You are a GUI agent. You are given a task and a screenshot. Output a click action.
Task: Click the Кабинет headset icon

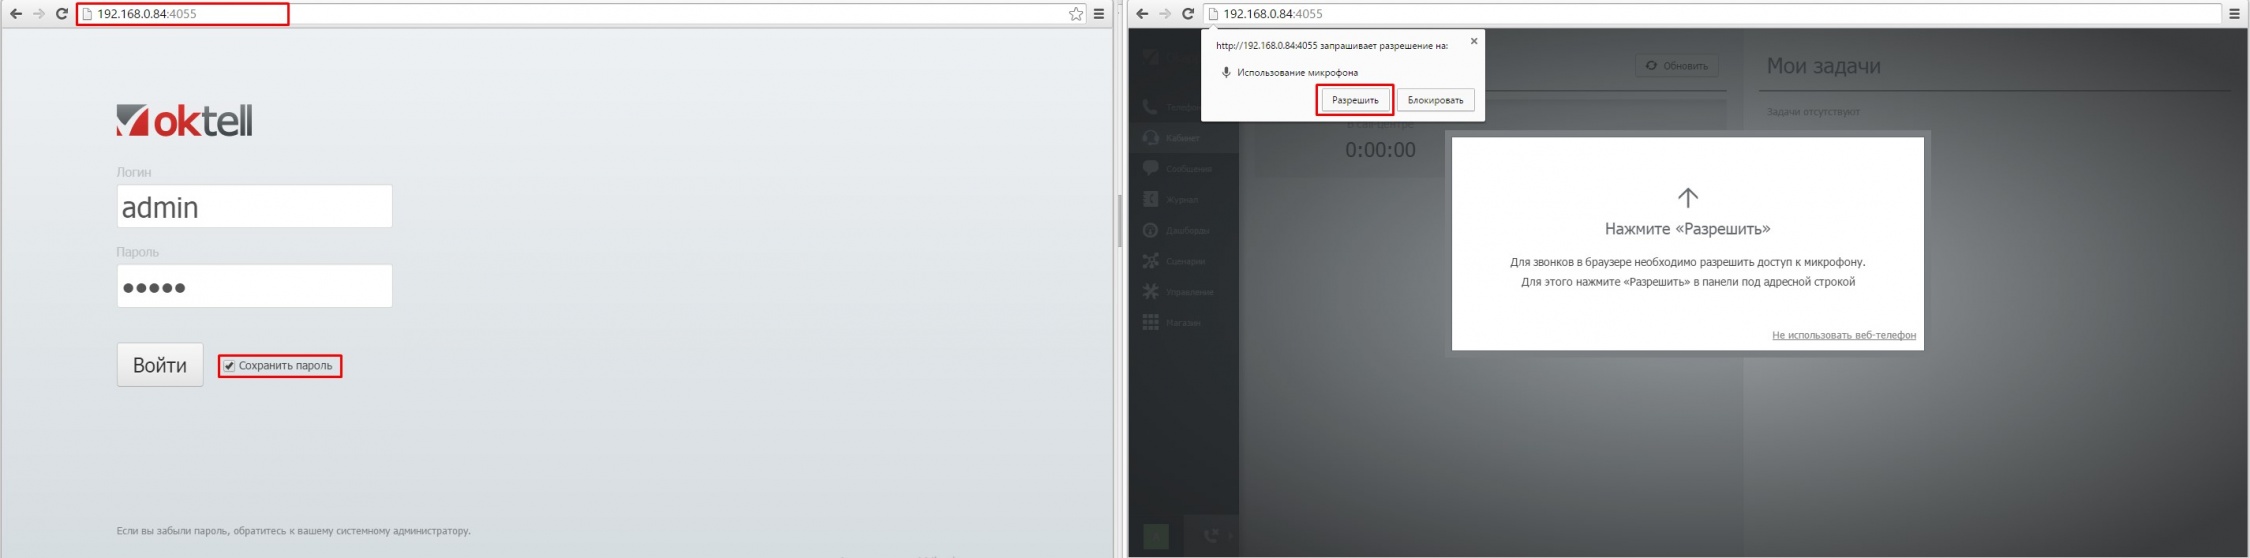coord(1151,137)
